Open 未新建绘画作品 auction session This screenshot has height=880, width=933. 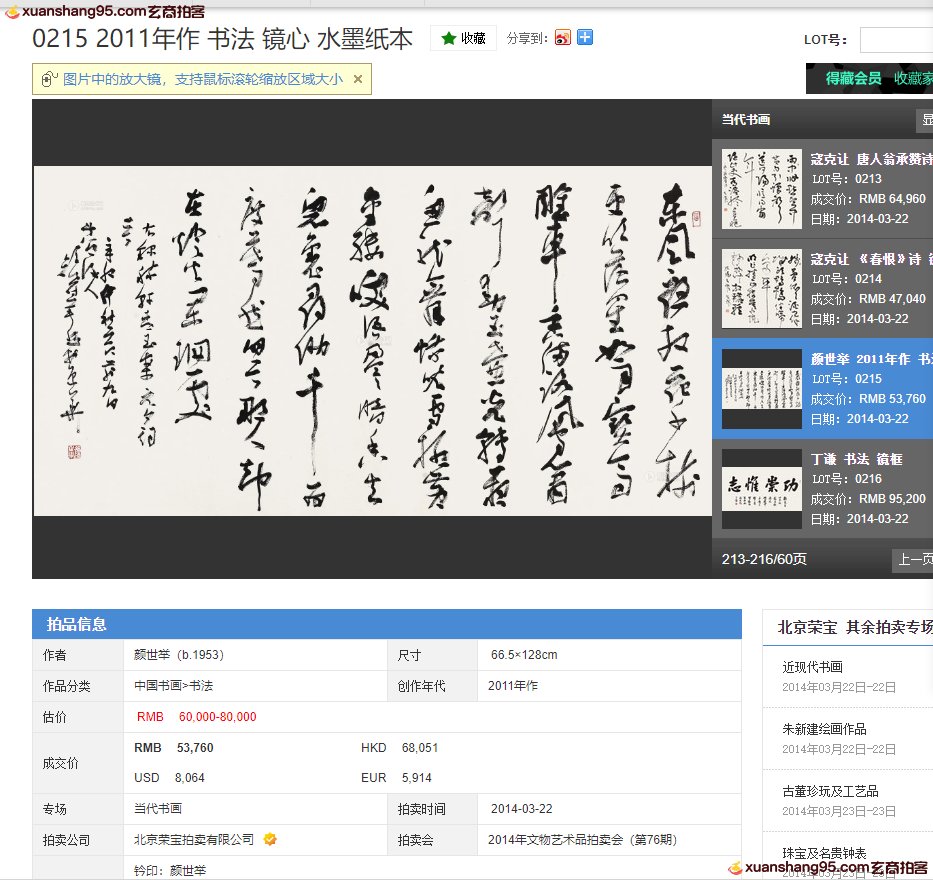[824, 729]
